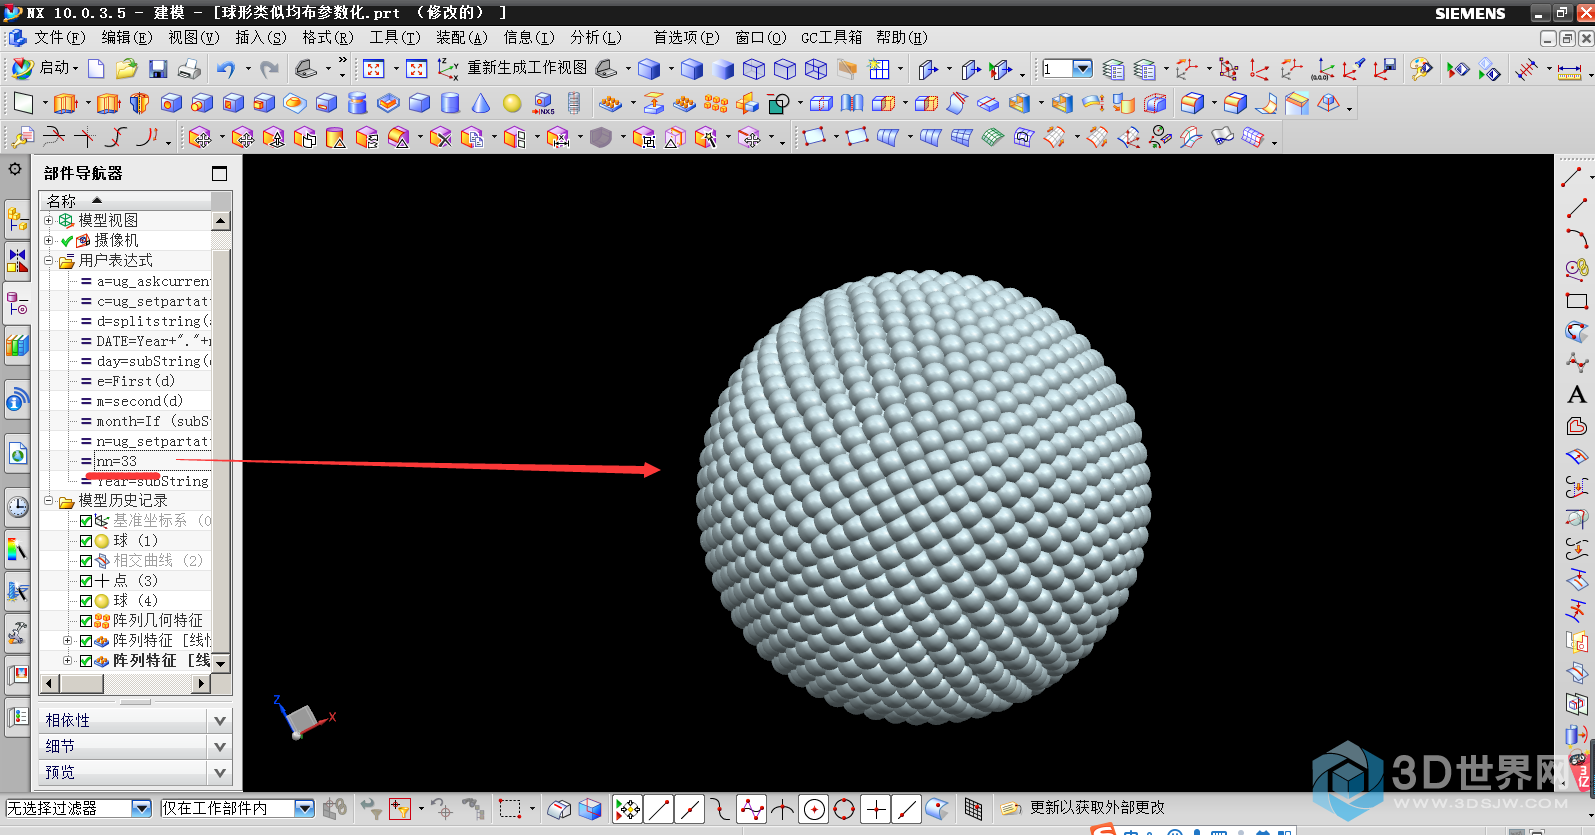The width and height of the screenshot is (1595, 835).
Task: Toggle the 摄像机 check mark
Action: pos(67,240)
